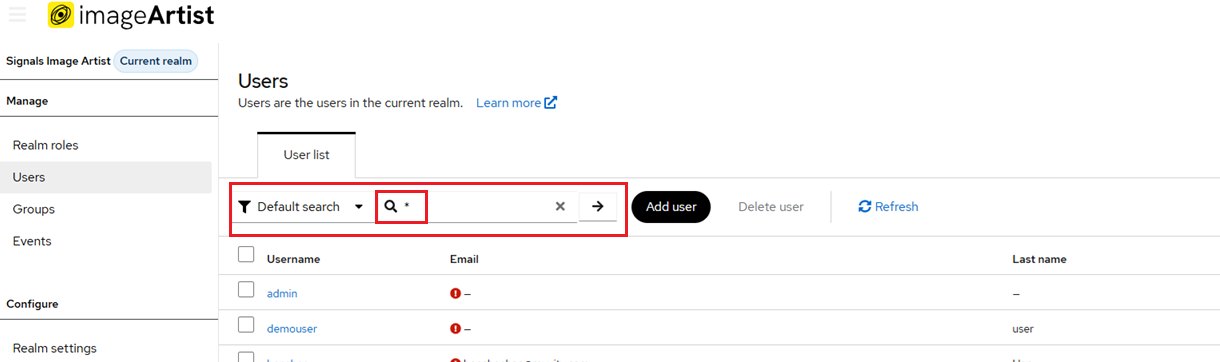Check the admin user checkbox
This screenshot has width=1220, height=362.
(x=246, y=290)
